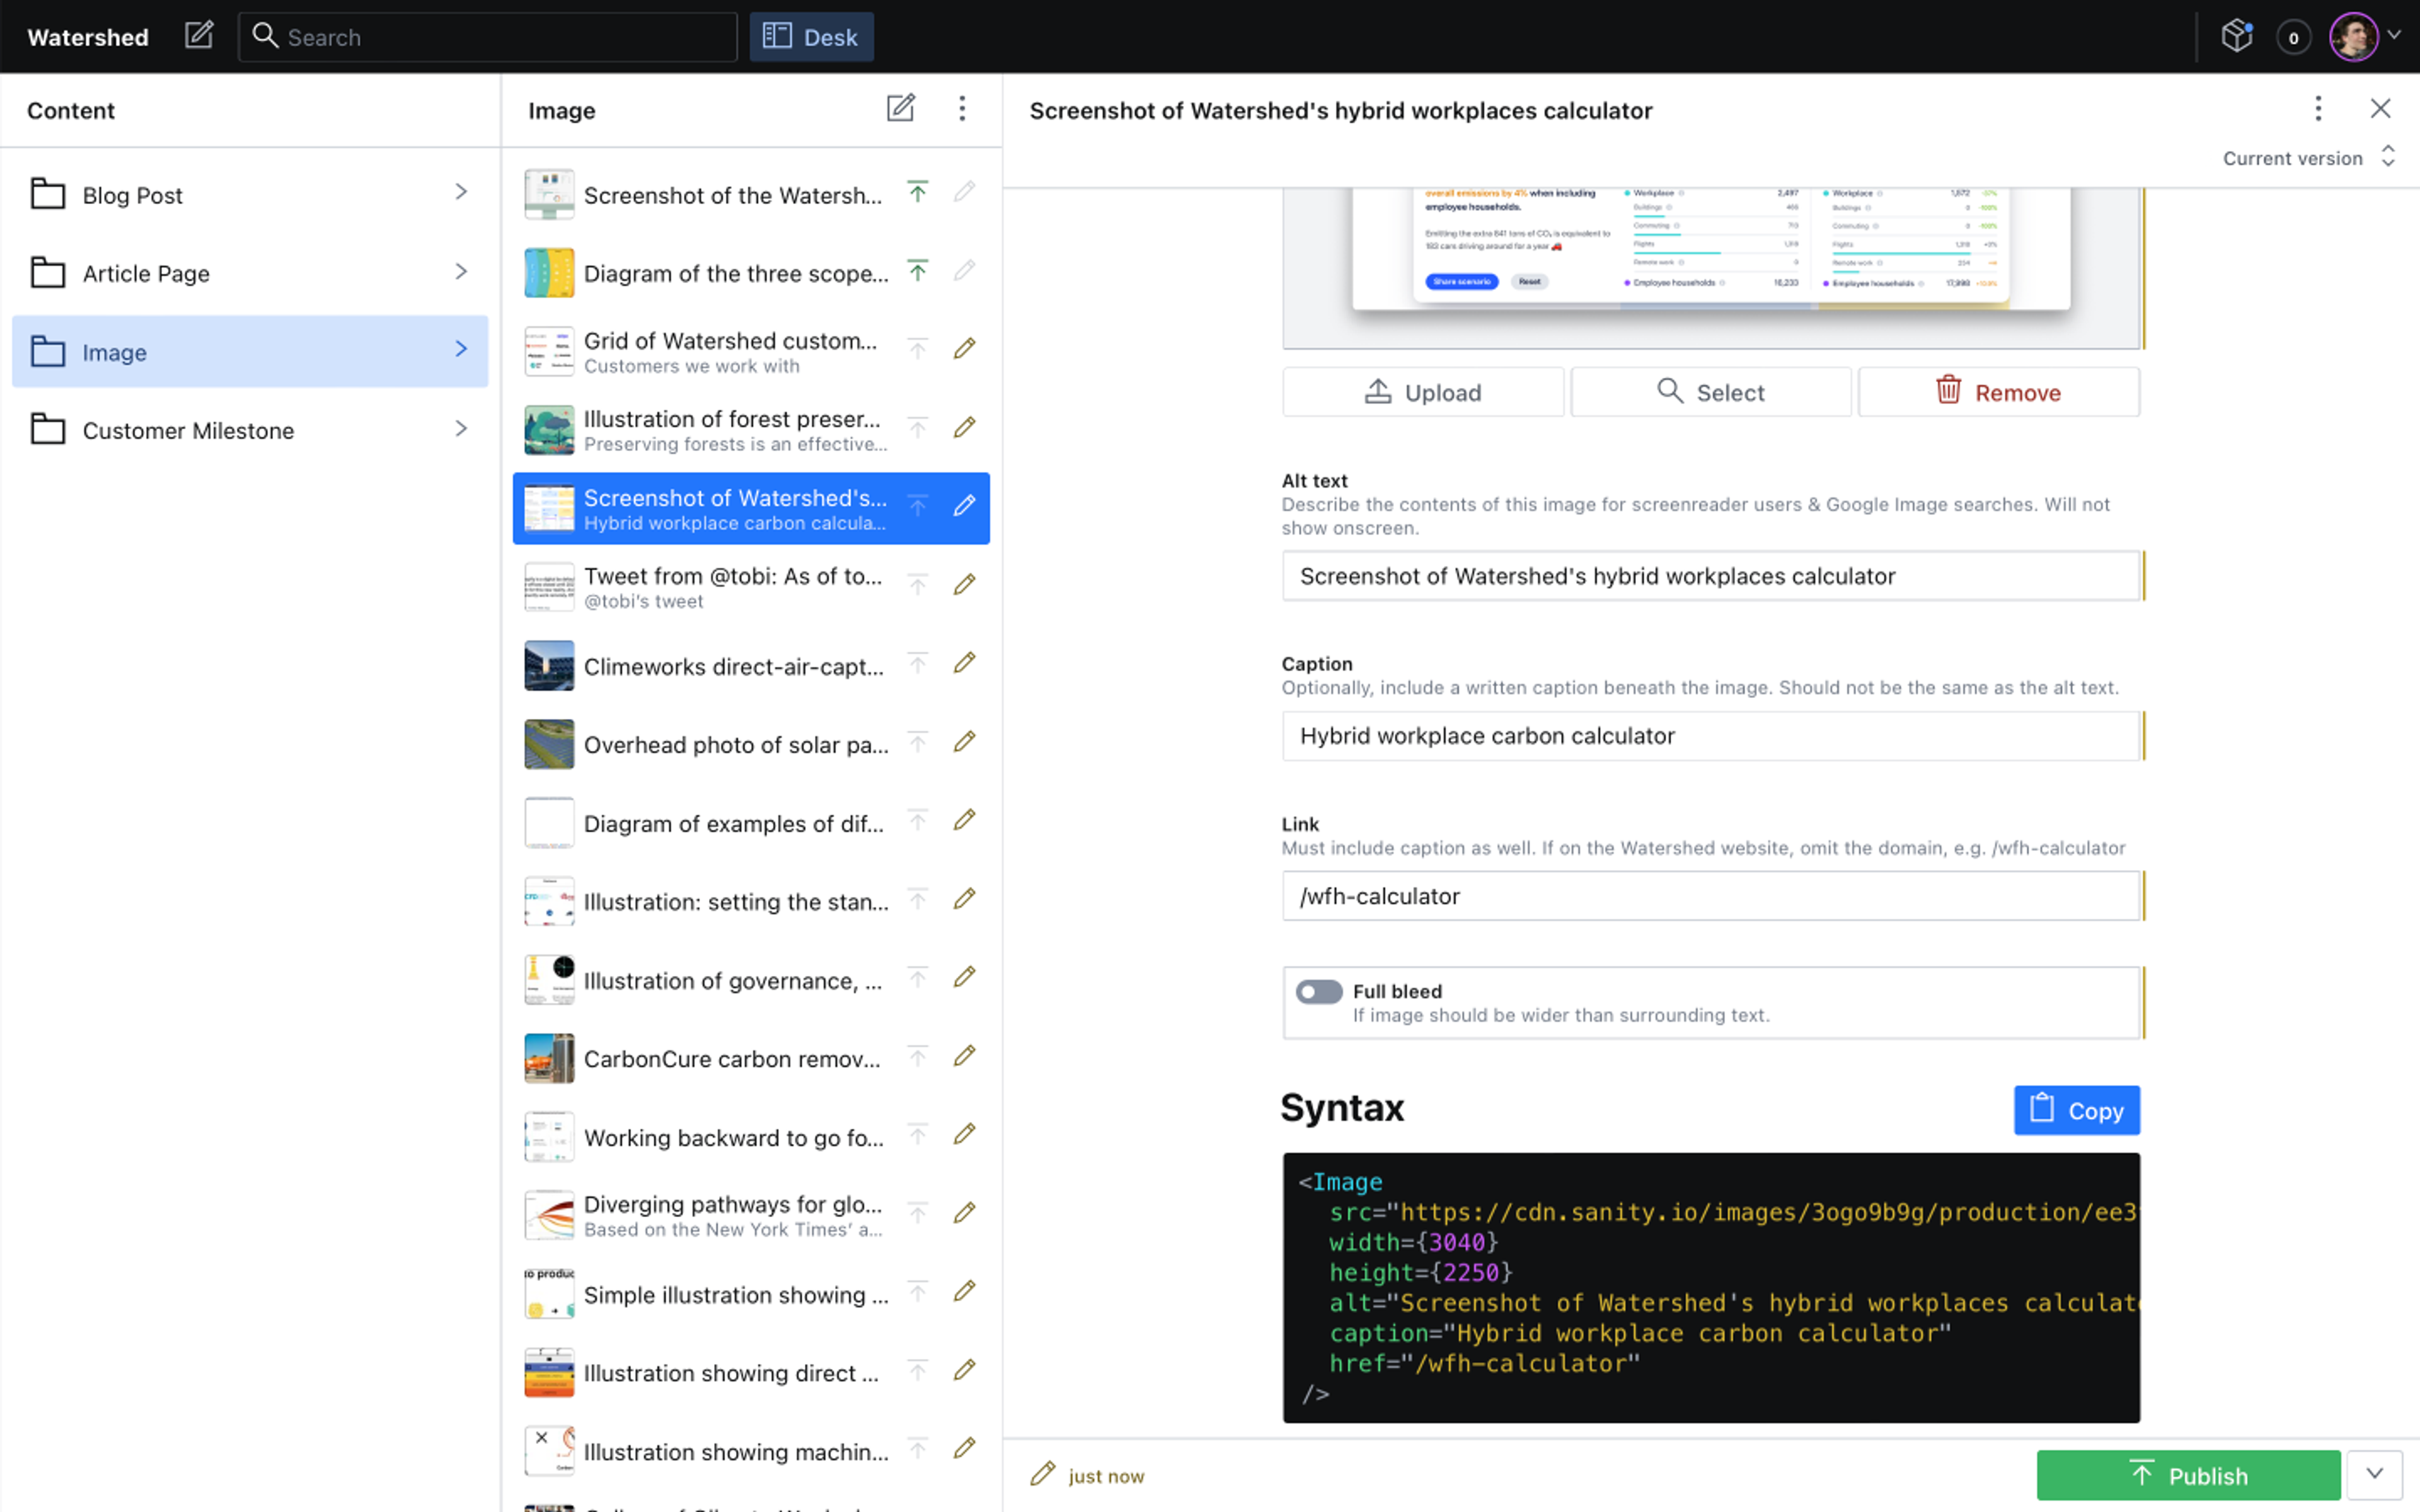Click the package cube icon in top bar

tap(2236, 37)
